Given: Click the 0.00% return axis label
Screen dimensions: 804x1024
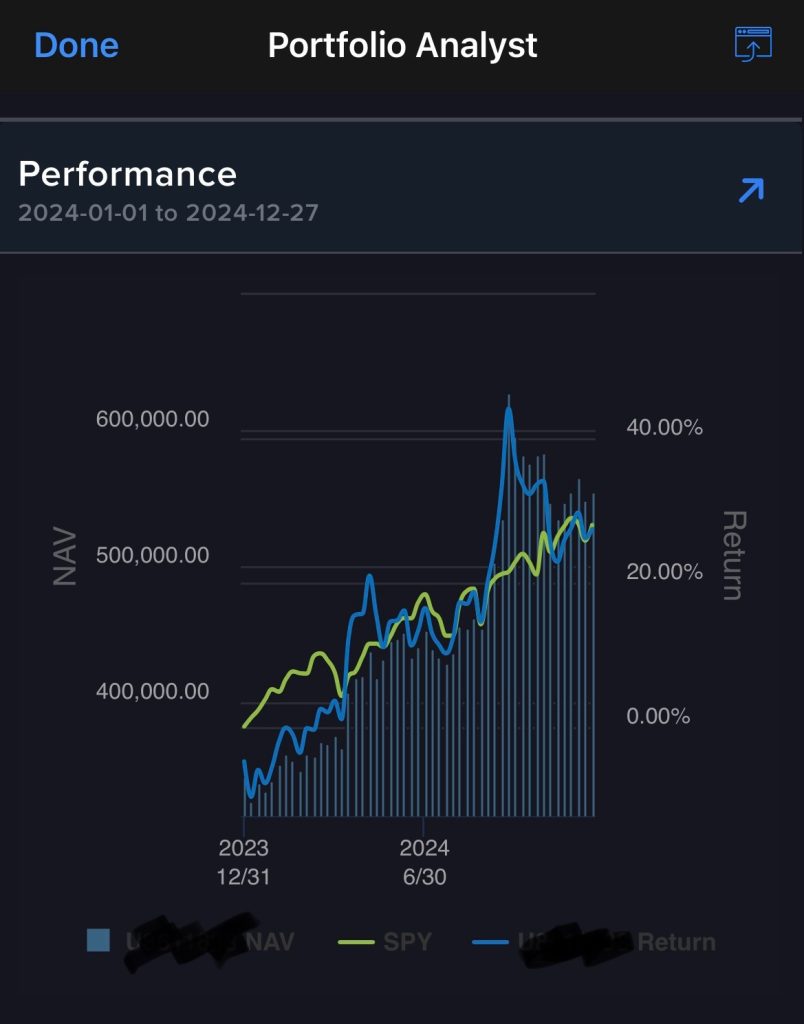Looking at the screenshot, I should pyautogui.click(x=658, y=716).
